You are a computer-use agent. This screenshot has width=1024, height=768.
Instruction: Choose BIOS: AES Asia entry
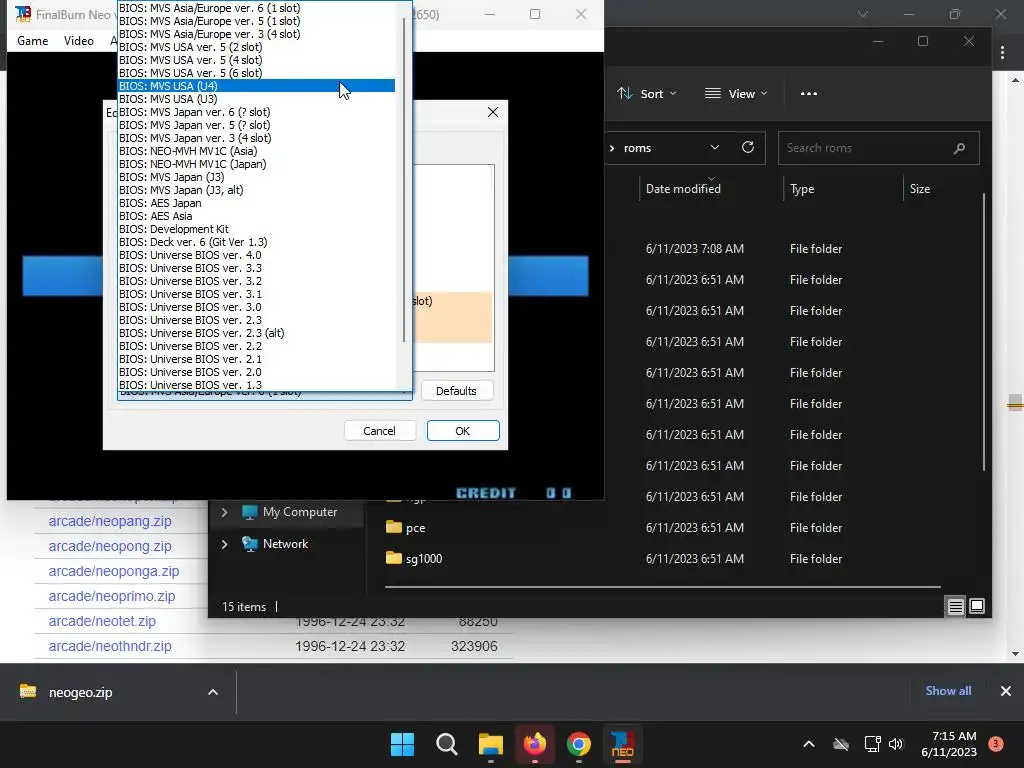tap(256, 216)
